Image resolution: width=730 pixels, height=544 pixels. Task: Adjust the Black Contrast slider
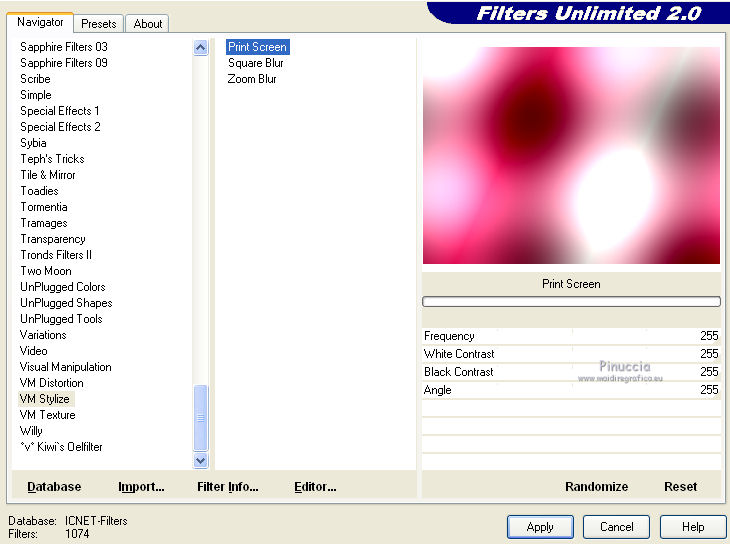571,372
